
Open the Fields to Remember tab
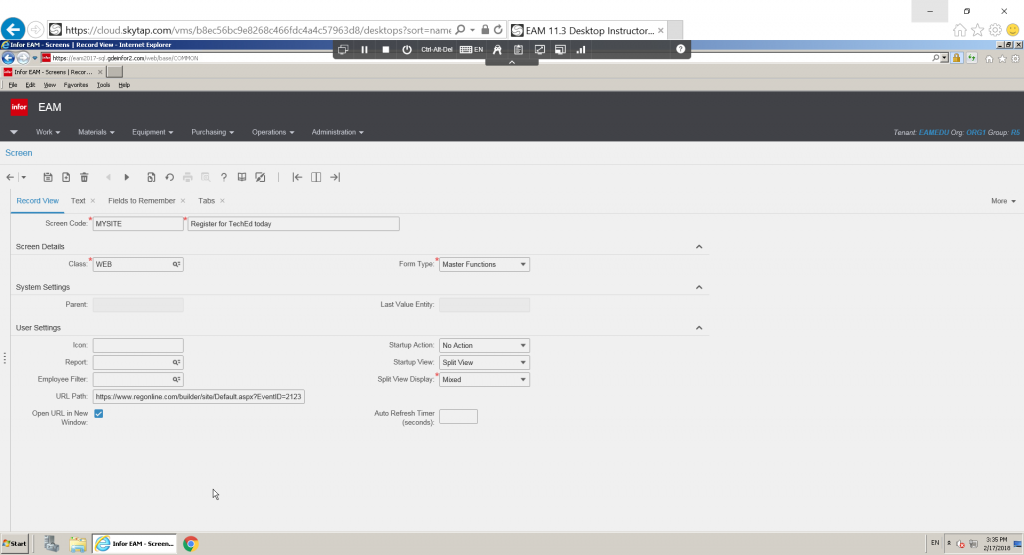(x=142, y=200)
